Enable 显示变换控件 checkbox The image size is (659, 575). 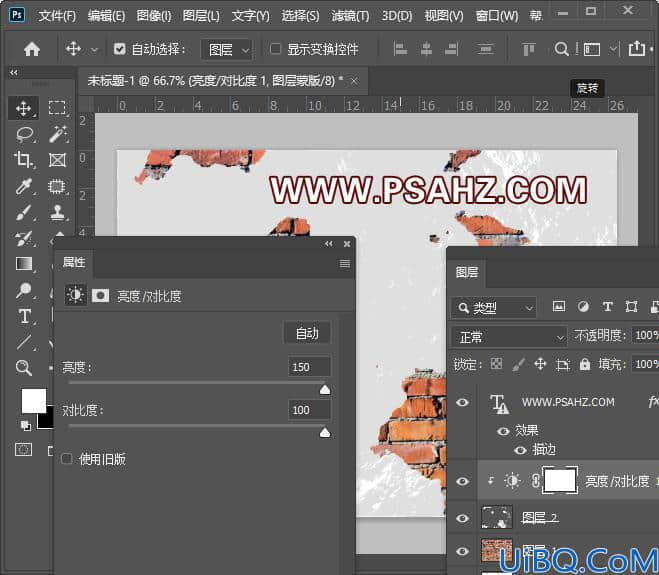[x=275, y=49]
